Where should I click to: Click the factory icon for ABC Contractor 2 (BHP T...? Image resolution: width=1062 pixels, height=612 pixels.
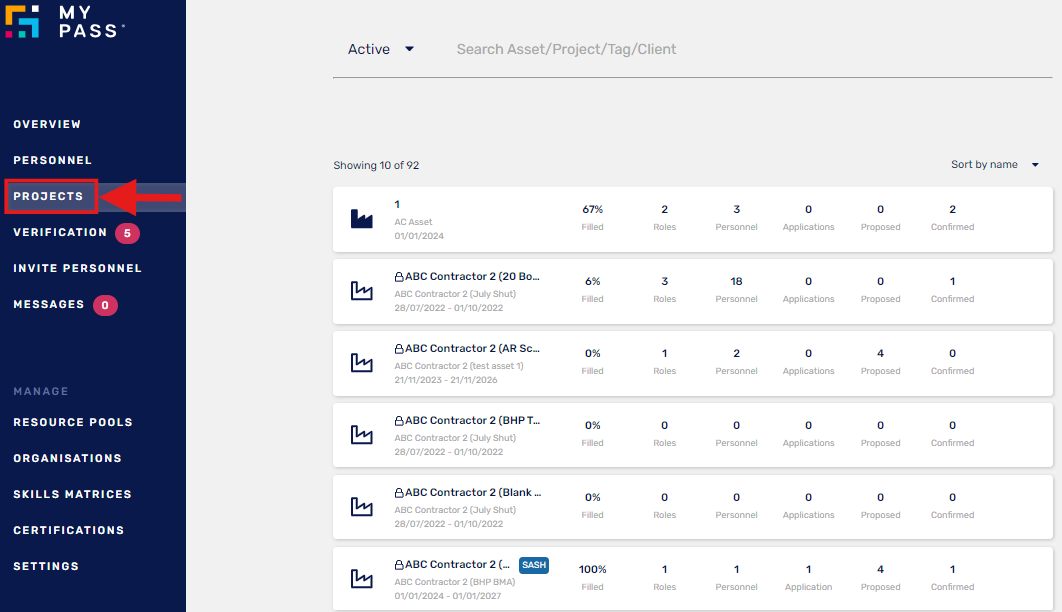tap(361, 435)
